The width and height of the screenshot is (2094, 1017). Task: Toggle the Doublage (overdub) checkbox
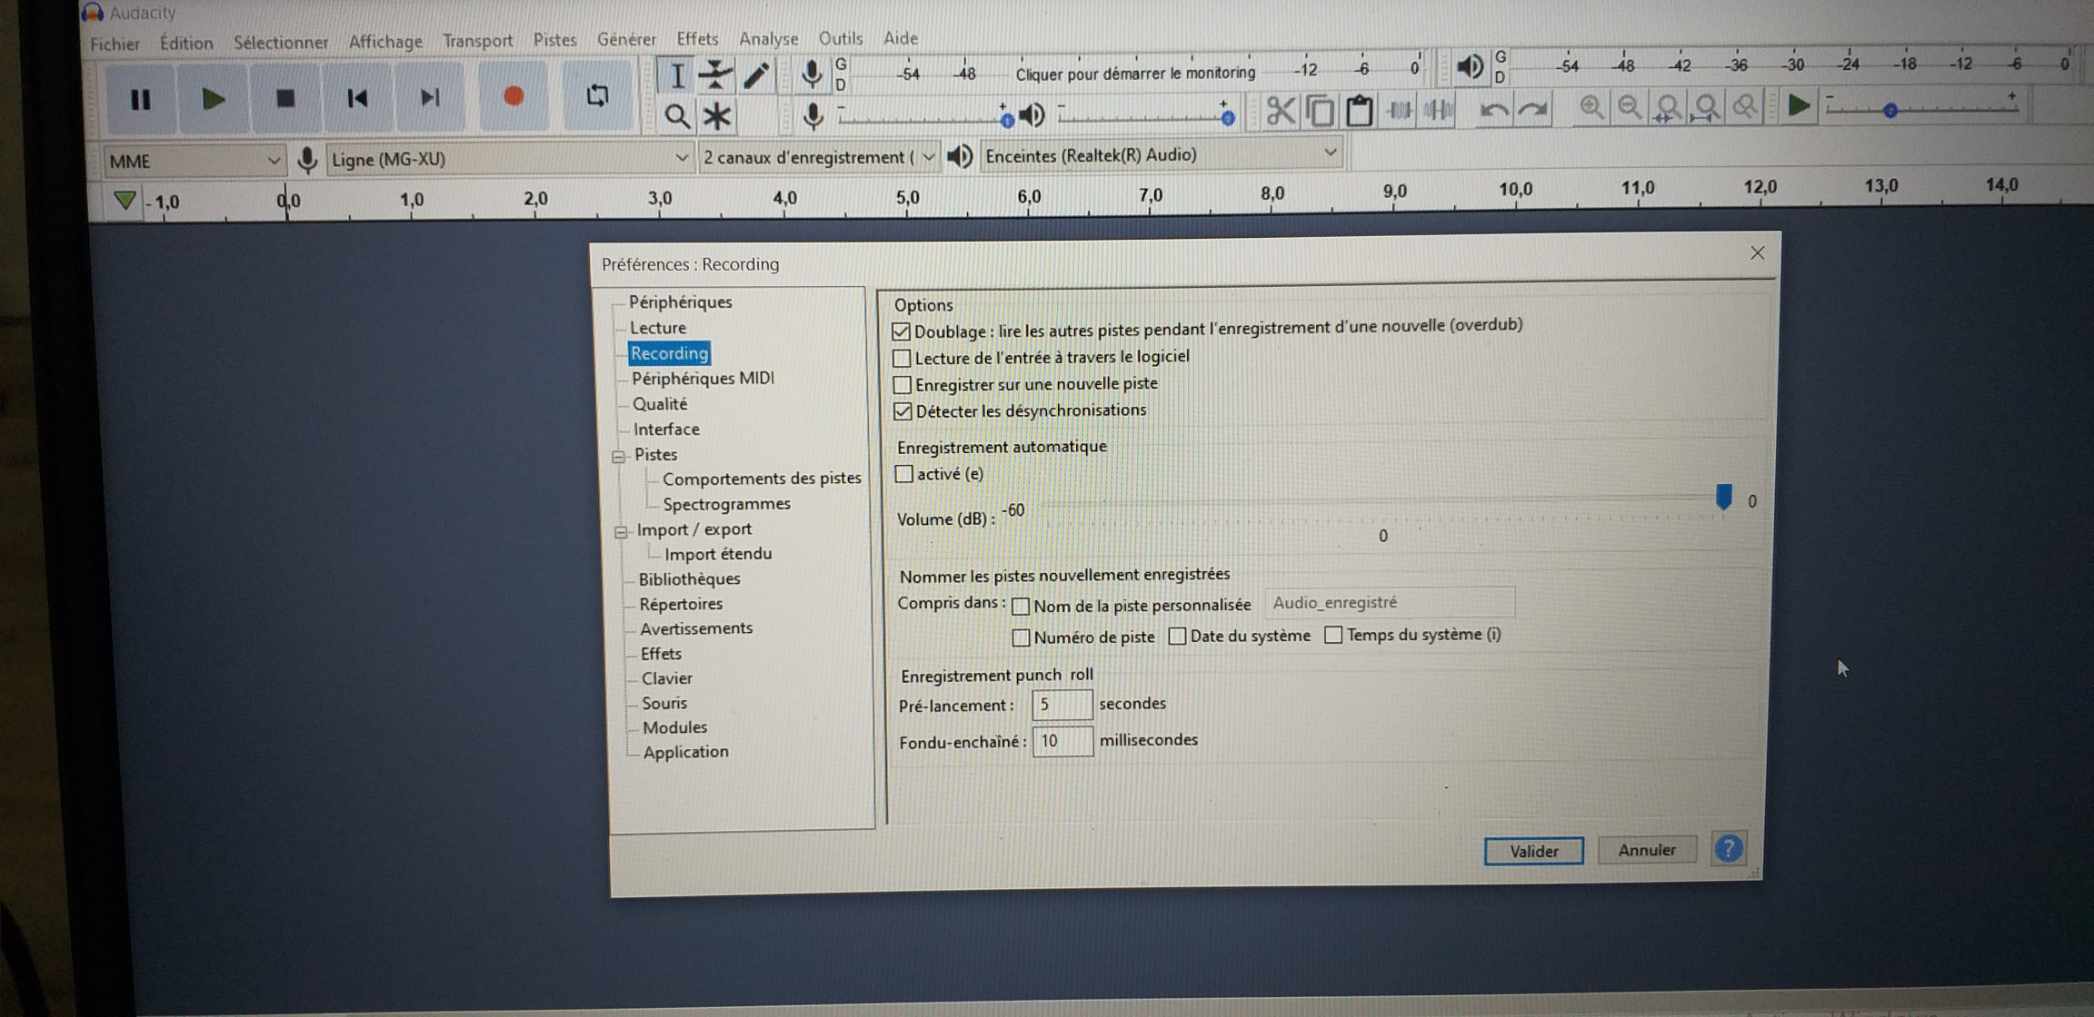[901, 331]
